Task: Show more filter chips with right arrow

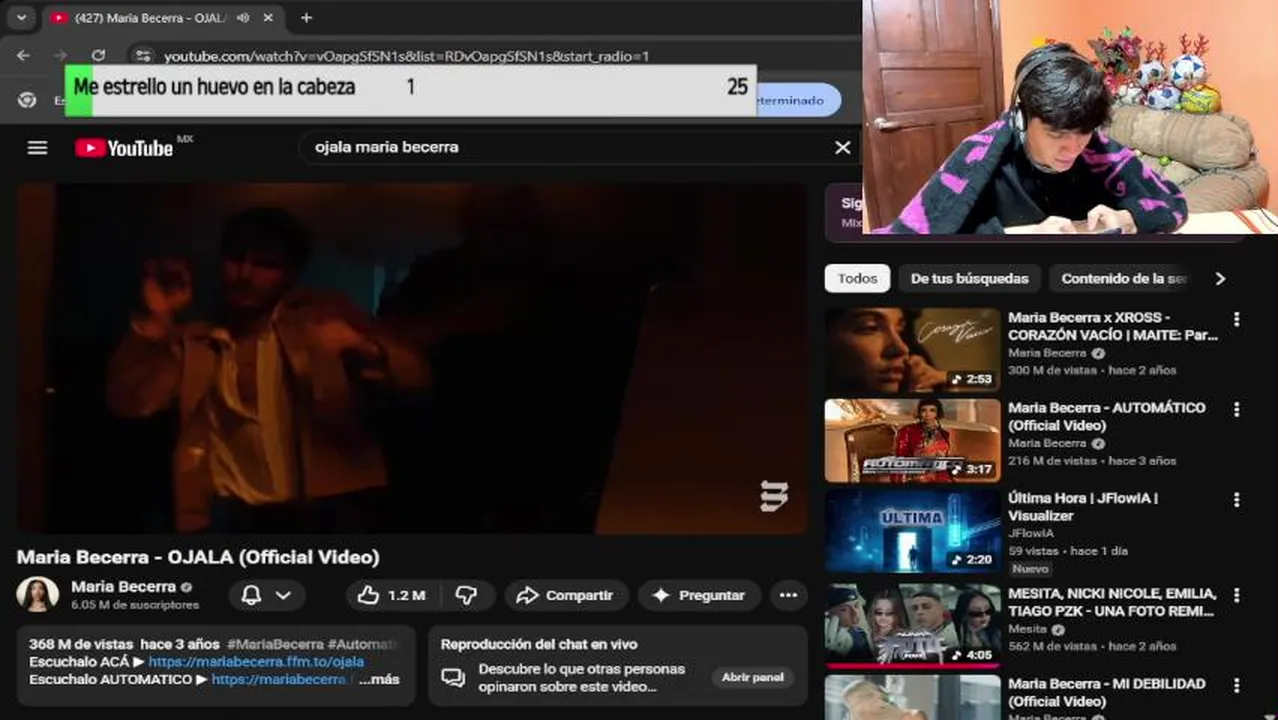Action: click(1220, 279)
